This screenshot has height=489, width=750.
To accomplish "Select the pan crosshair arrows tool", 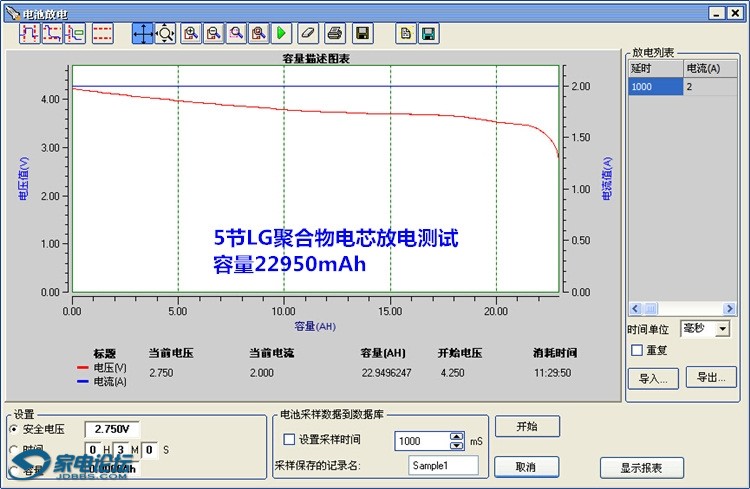I will point(143,33).
